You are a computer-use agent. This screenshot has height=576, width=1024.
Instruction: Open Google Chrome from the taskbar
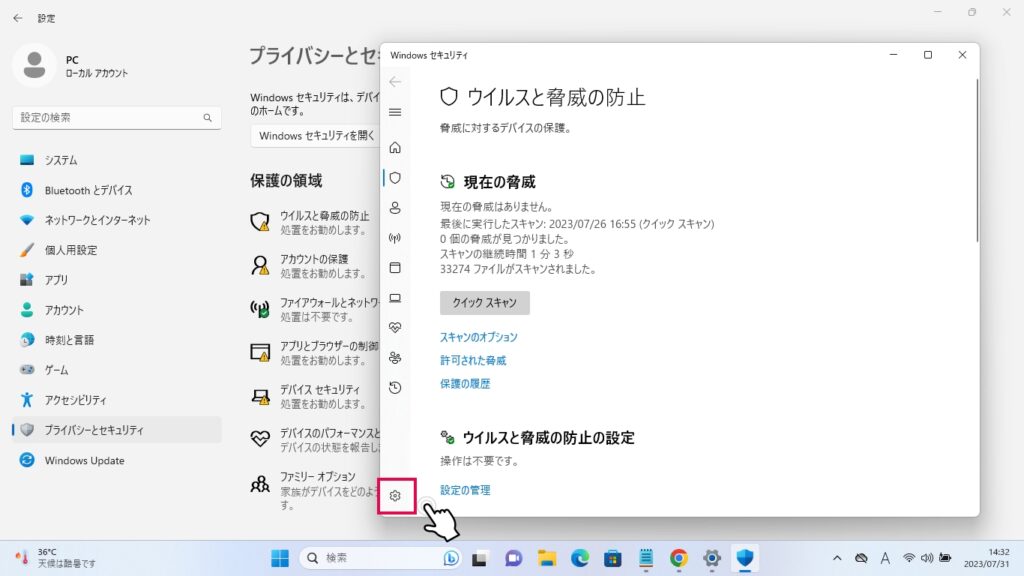coord(679,558)
